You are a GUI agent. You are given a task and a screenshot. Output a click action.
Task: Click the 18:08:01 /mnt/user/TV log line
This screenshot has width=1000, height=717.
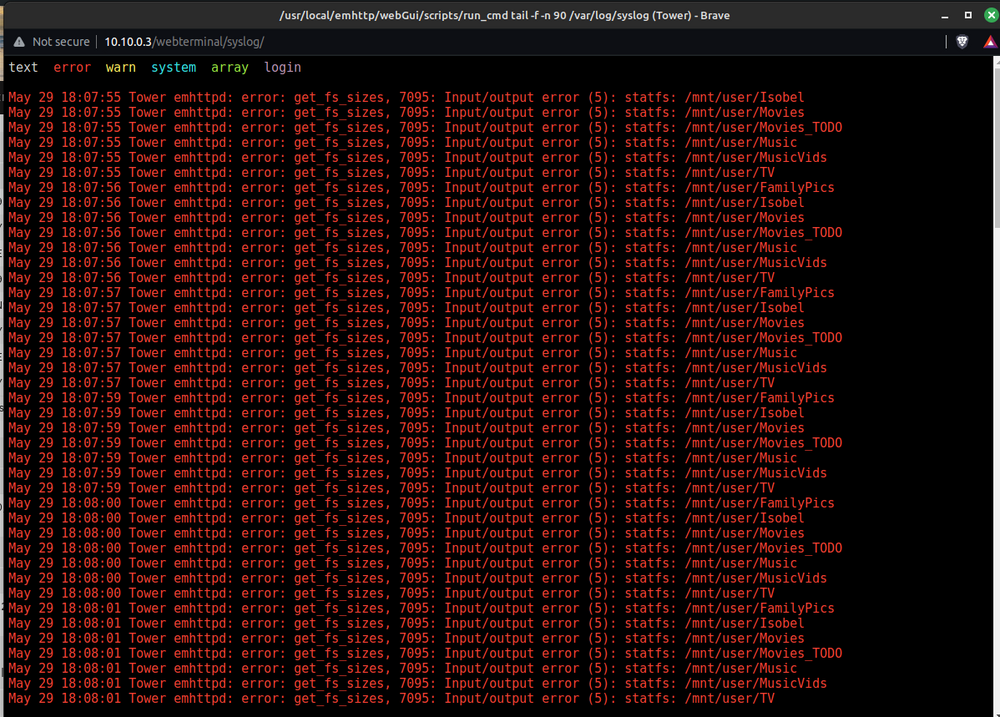[391, 698]
